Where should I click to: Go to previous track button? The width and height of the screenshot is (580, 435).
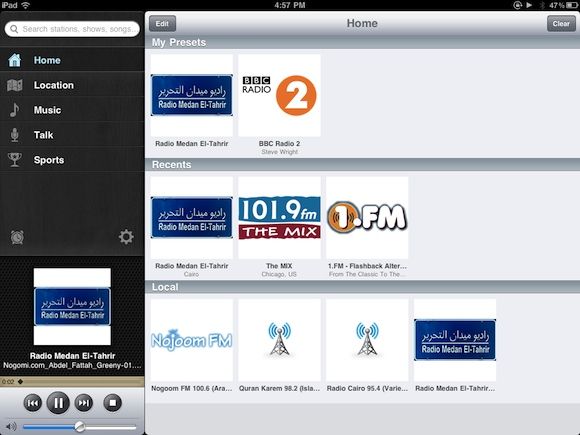[33, 403]
